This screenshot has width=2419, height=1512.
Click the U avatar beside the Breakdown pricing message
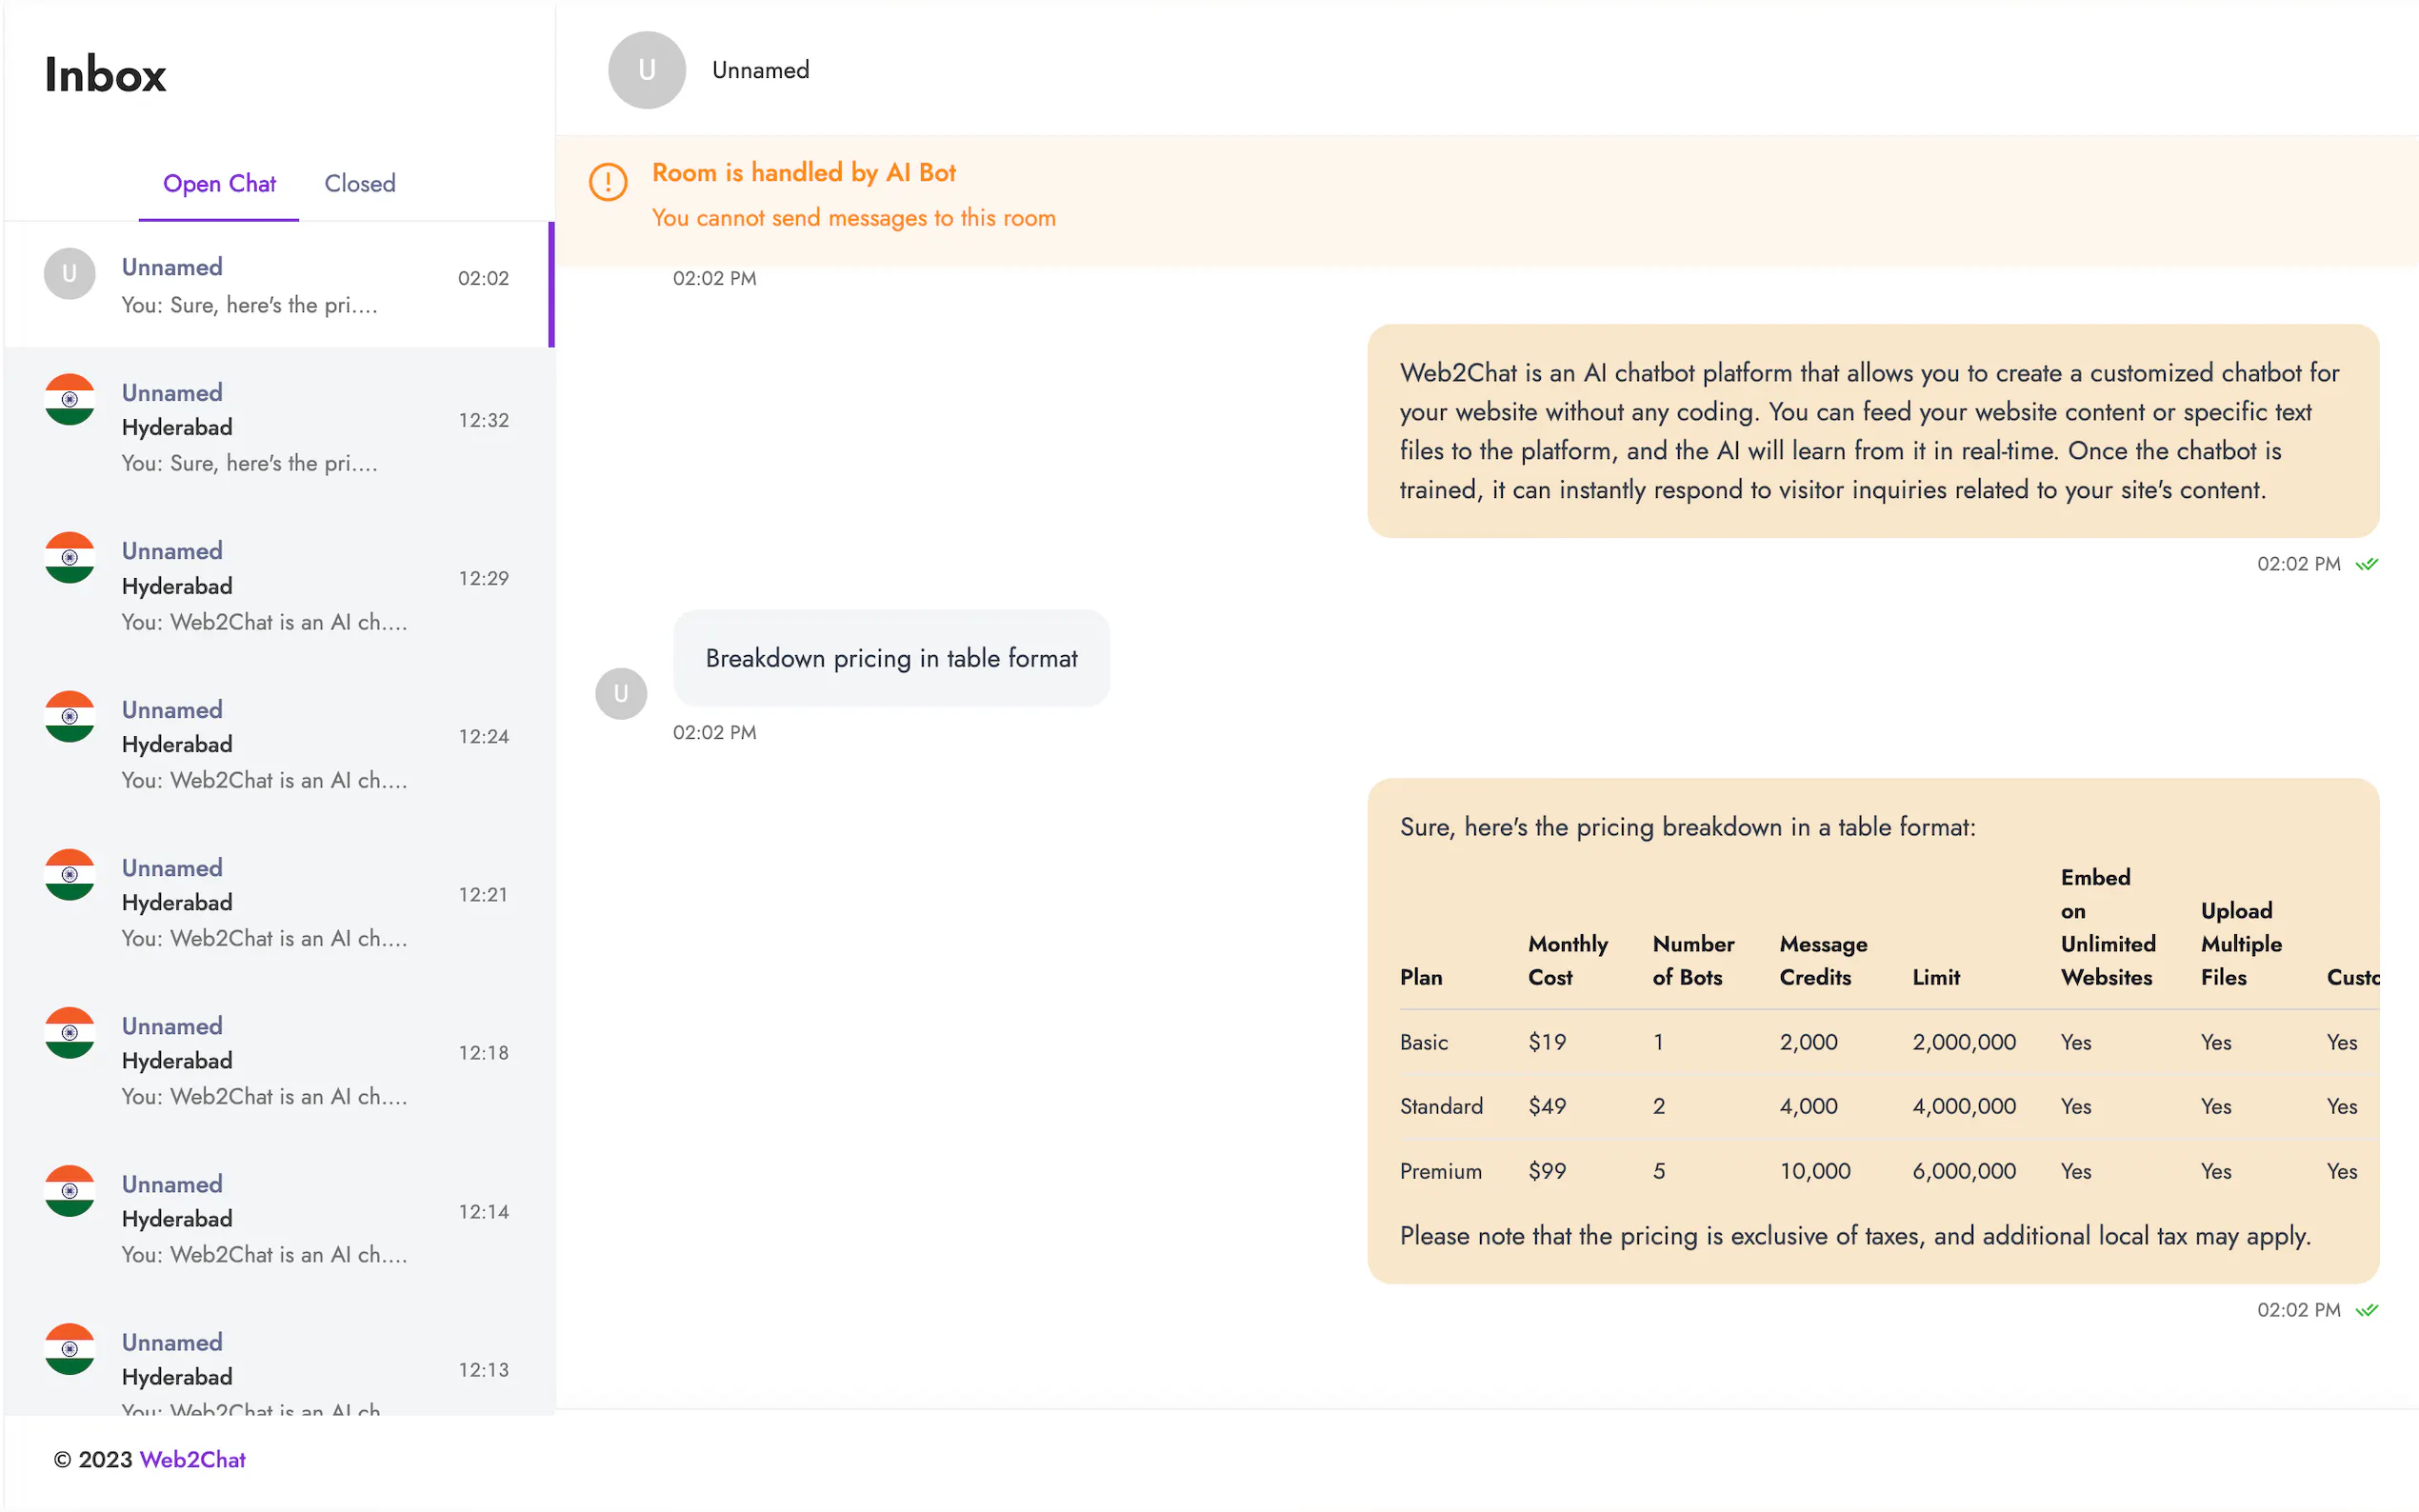pos(621,693)
